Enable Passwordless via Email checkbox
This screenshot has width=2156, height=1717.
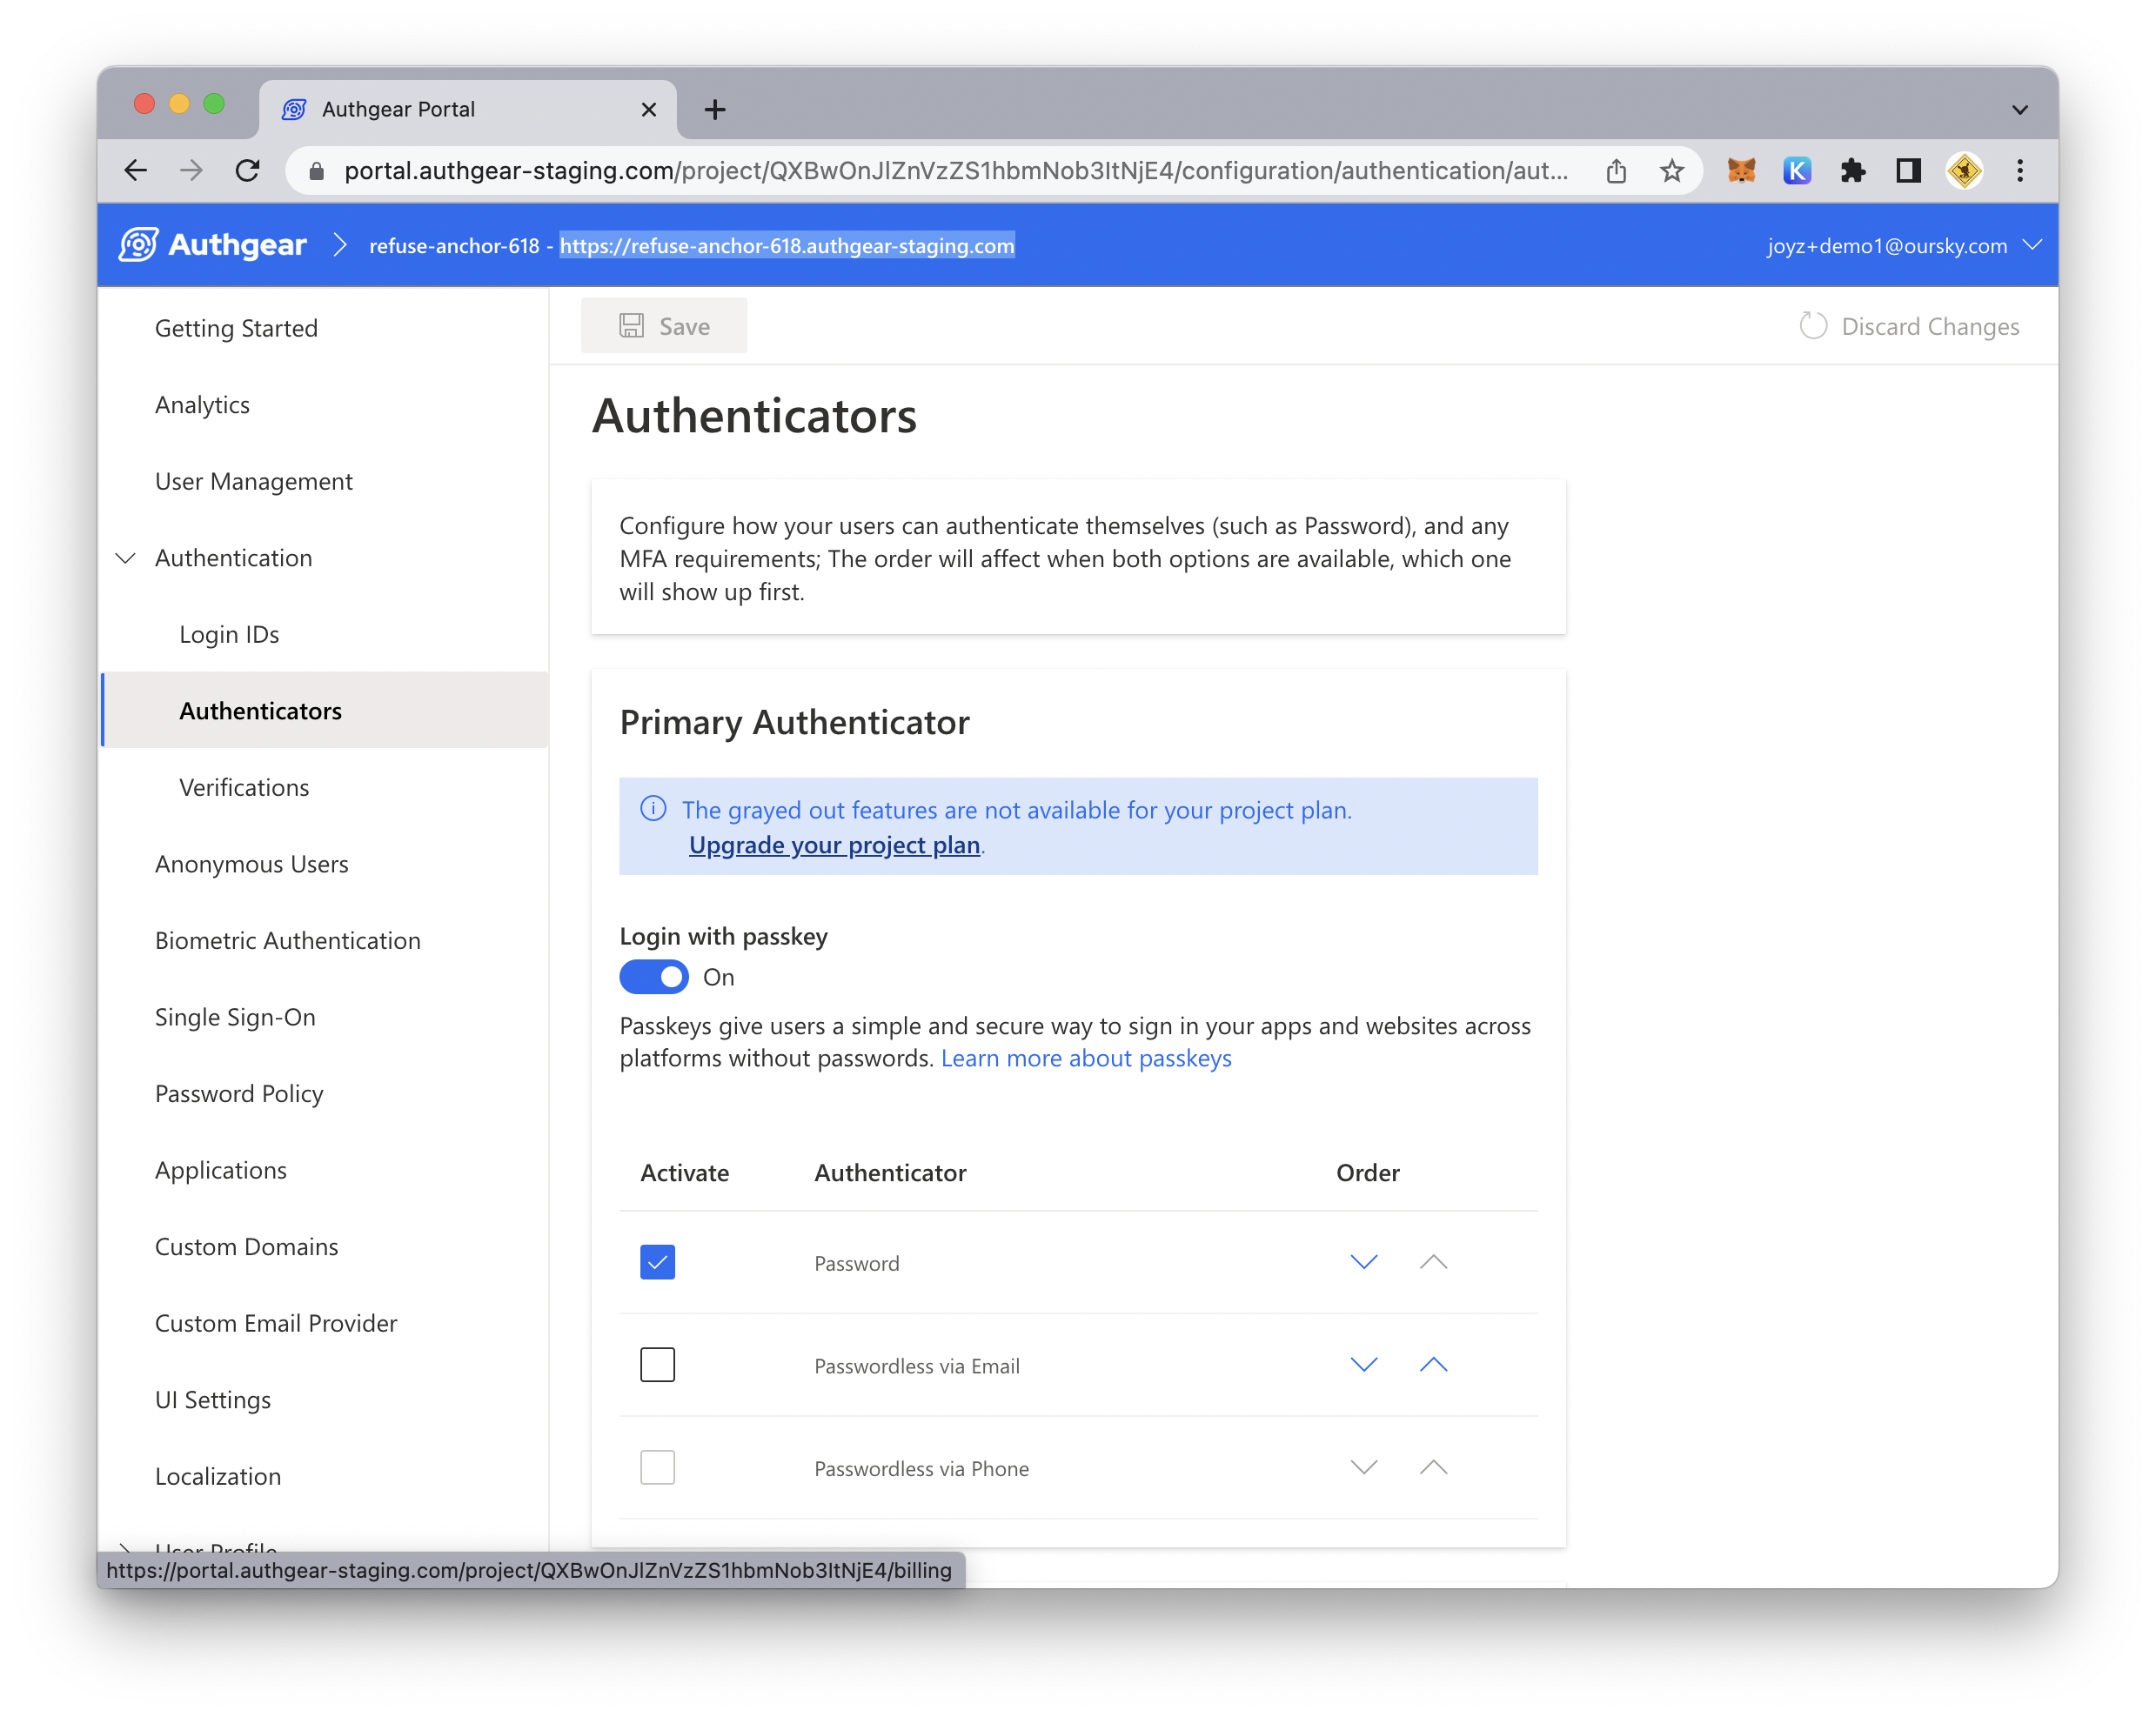click(657, 1365)
